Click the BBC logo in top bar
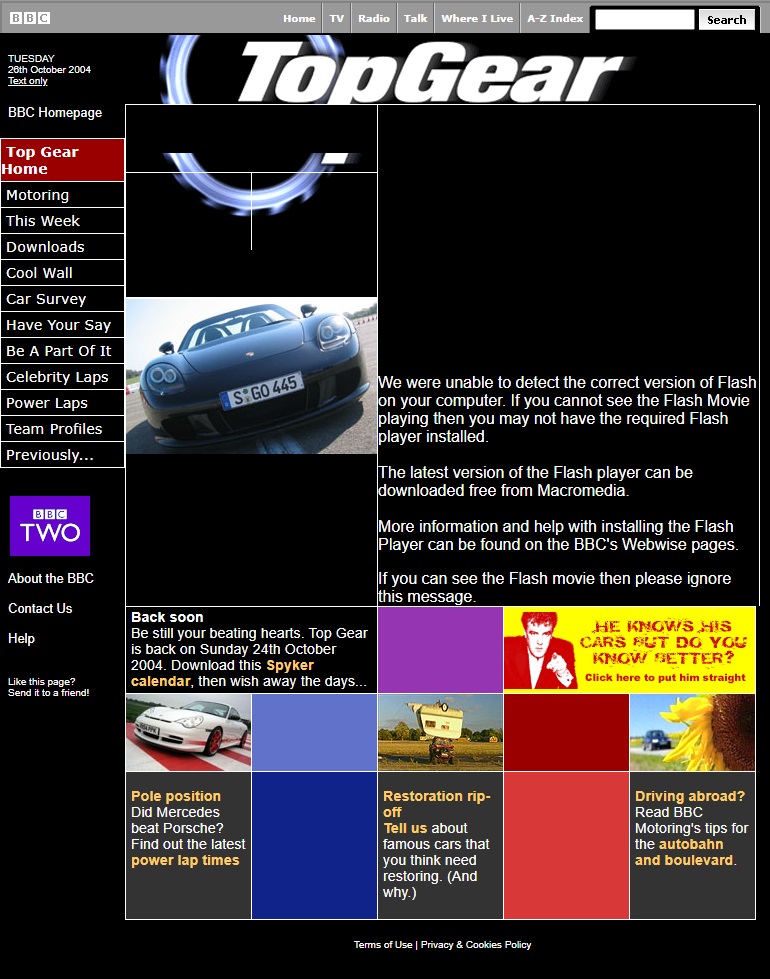This screenshot has width=770, height=979. coord(30,18)
